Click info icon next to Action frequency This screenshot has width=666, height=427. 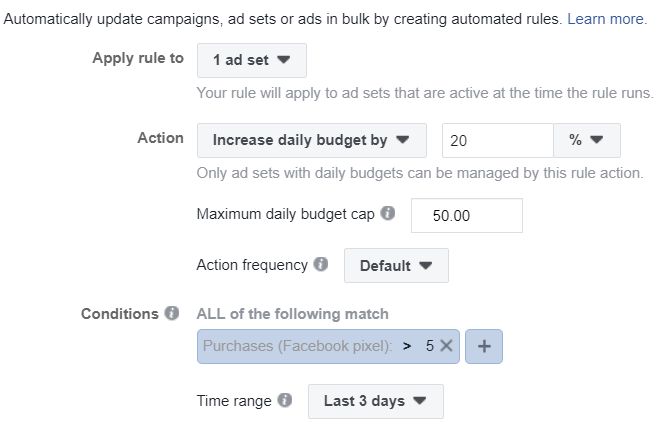click(321, 264)
